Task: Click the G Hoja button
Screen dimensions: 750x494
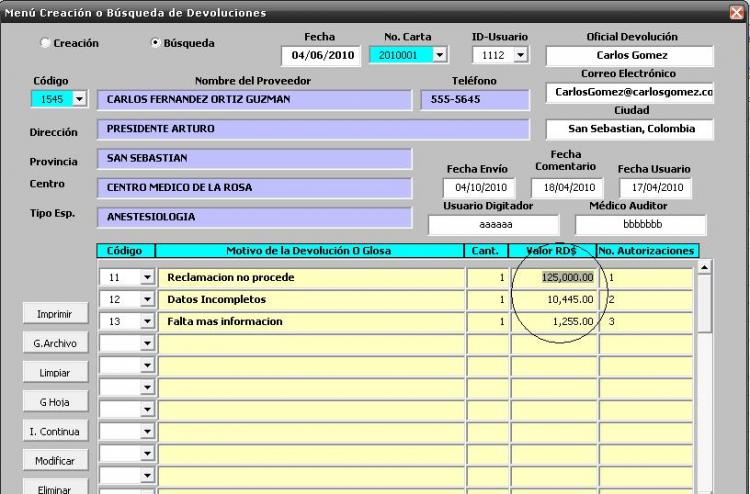Action: coord(55,402)
